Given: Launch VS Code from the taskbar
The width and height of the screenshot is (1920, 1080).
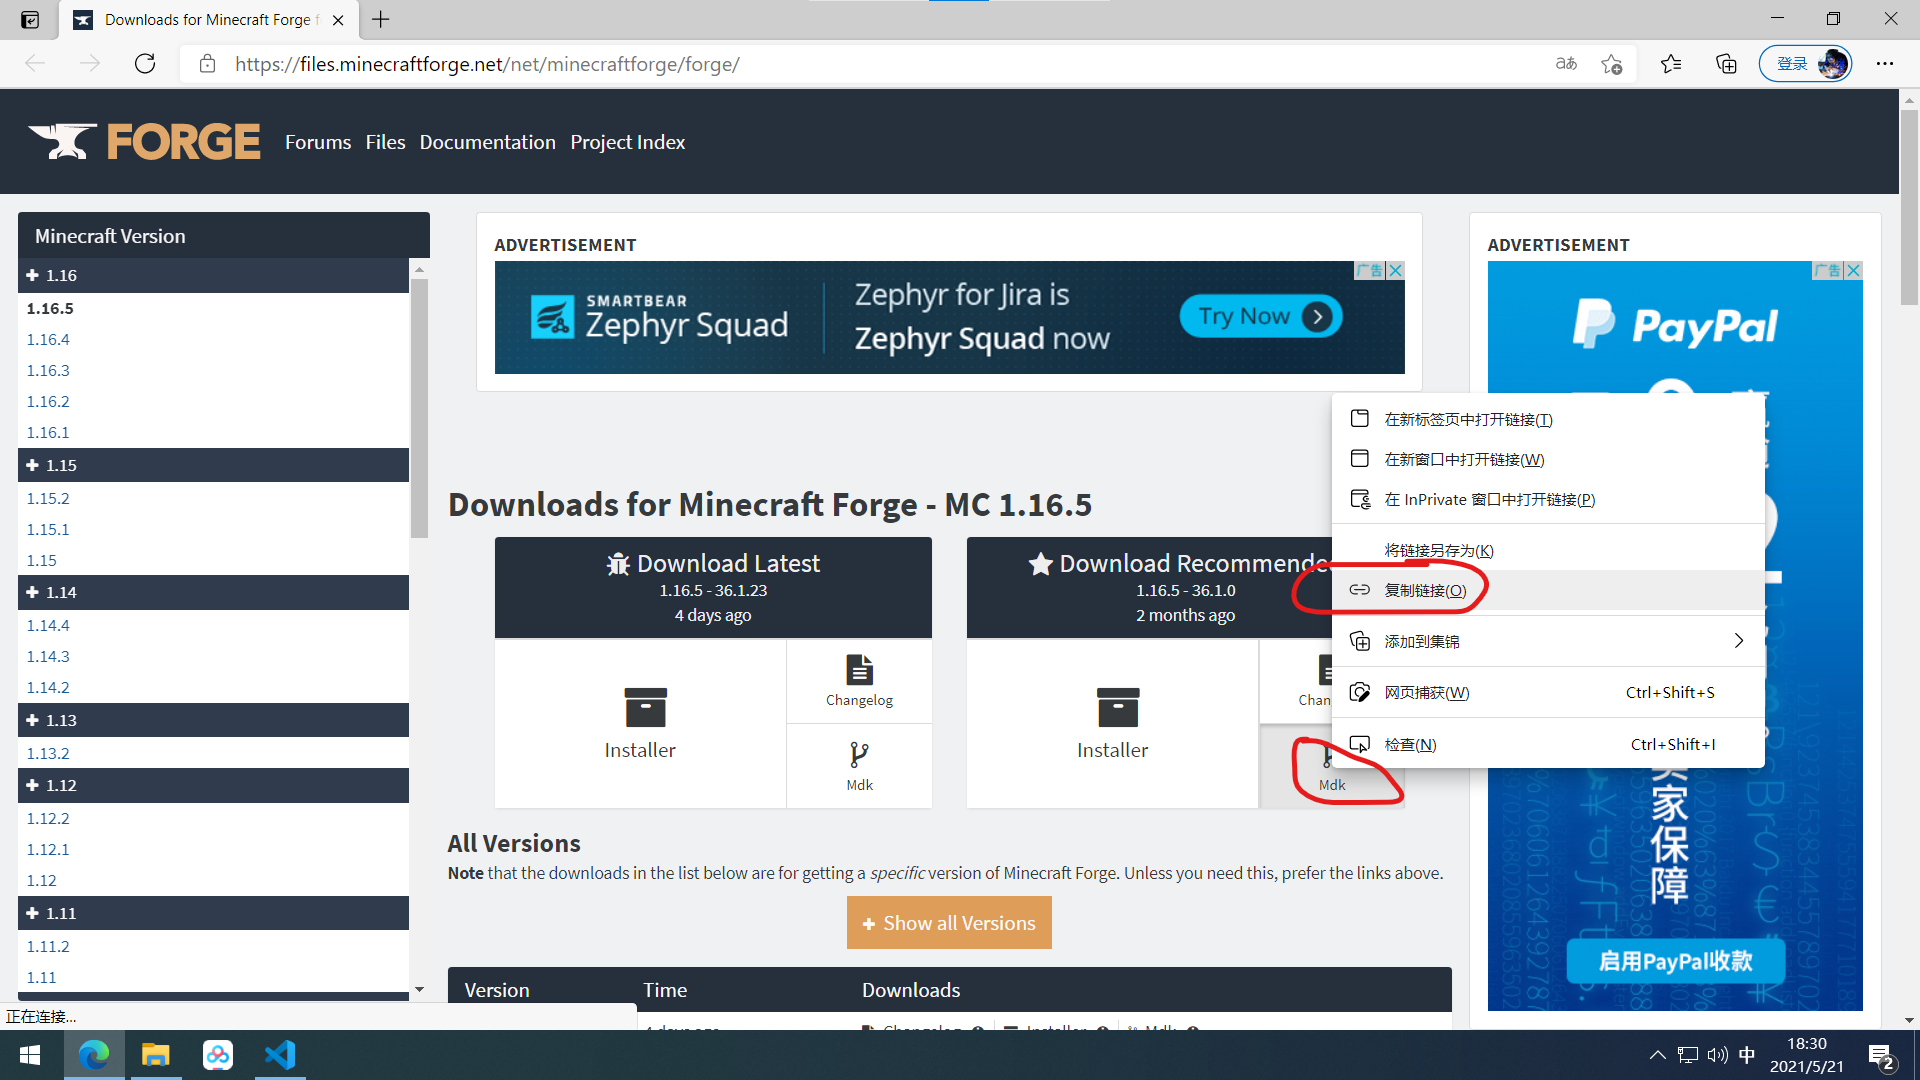Looking at the screenshot, I should pyautogui.click(x=280, y=1055).
